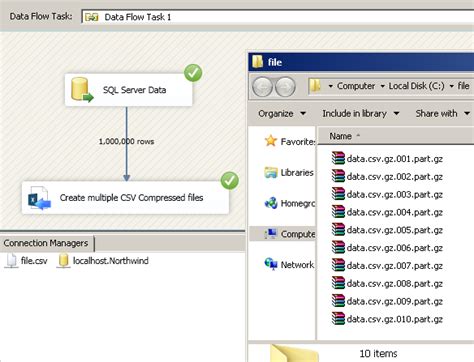Select the localhost.Northwind connection manager icon
The height and width of the screenshot is (362, 474).
coord(63,261)
